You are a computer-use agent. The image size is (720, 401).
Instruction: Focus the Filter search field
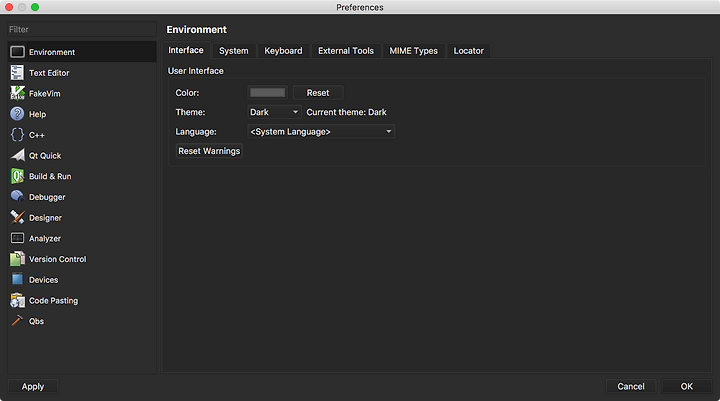coord(82,29)
